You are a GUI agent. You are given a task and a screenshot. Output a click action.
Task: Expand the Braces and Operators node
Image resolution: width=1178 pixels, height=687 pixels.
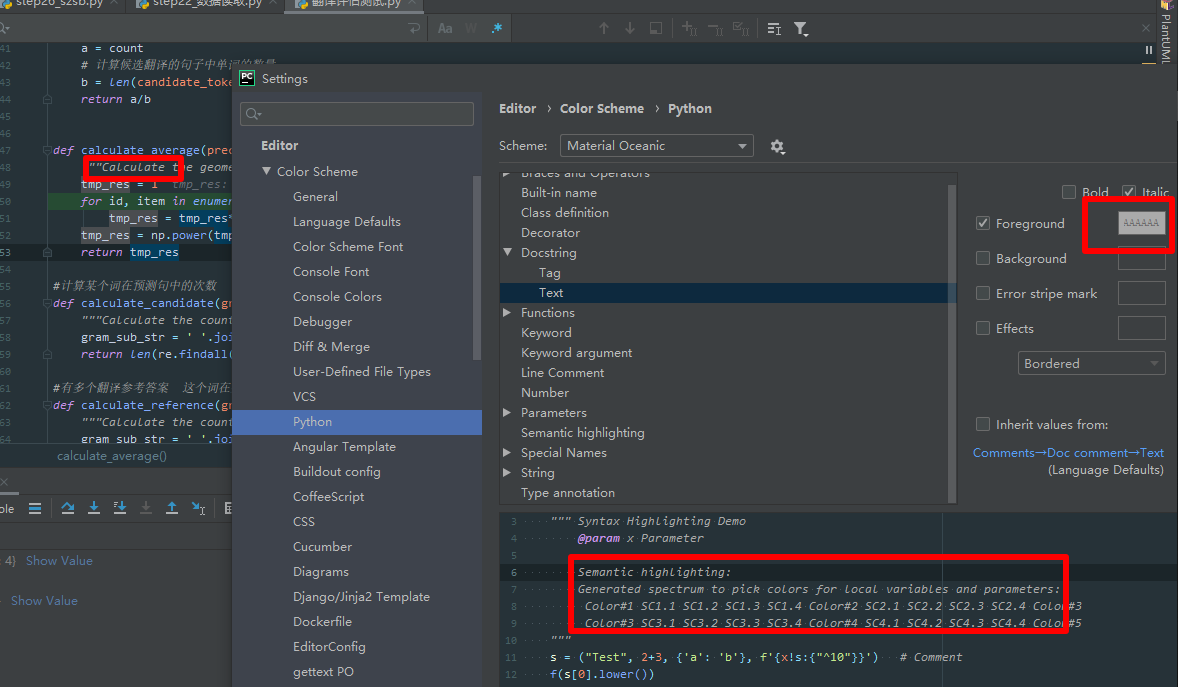[x=507, y=174]
